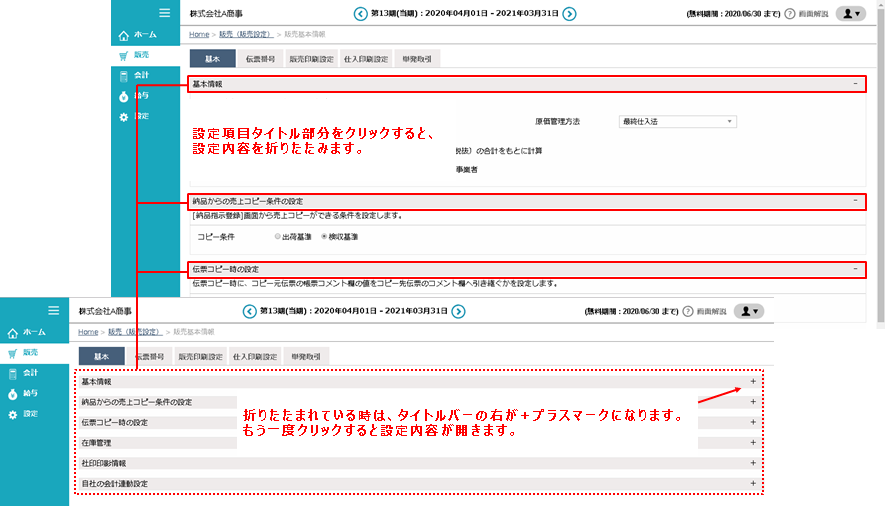
Task: Click 株式会社A商事 company name in upper screen
Action: click(x=216, y=14)
